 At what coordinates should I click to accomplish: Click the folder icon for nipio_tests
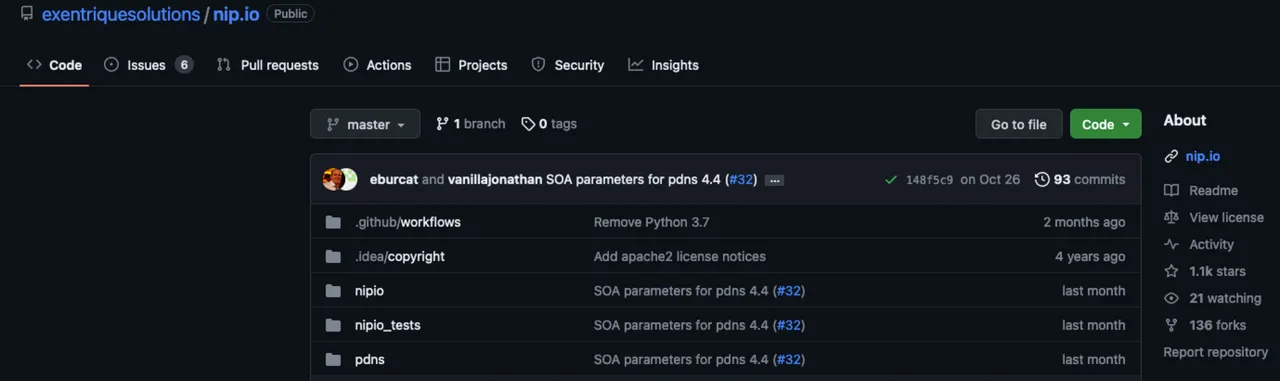pos(333,325)
